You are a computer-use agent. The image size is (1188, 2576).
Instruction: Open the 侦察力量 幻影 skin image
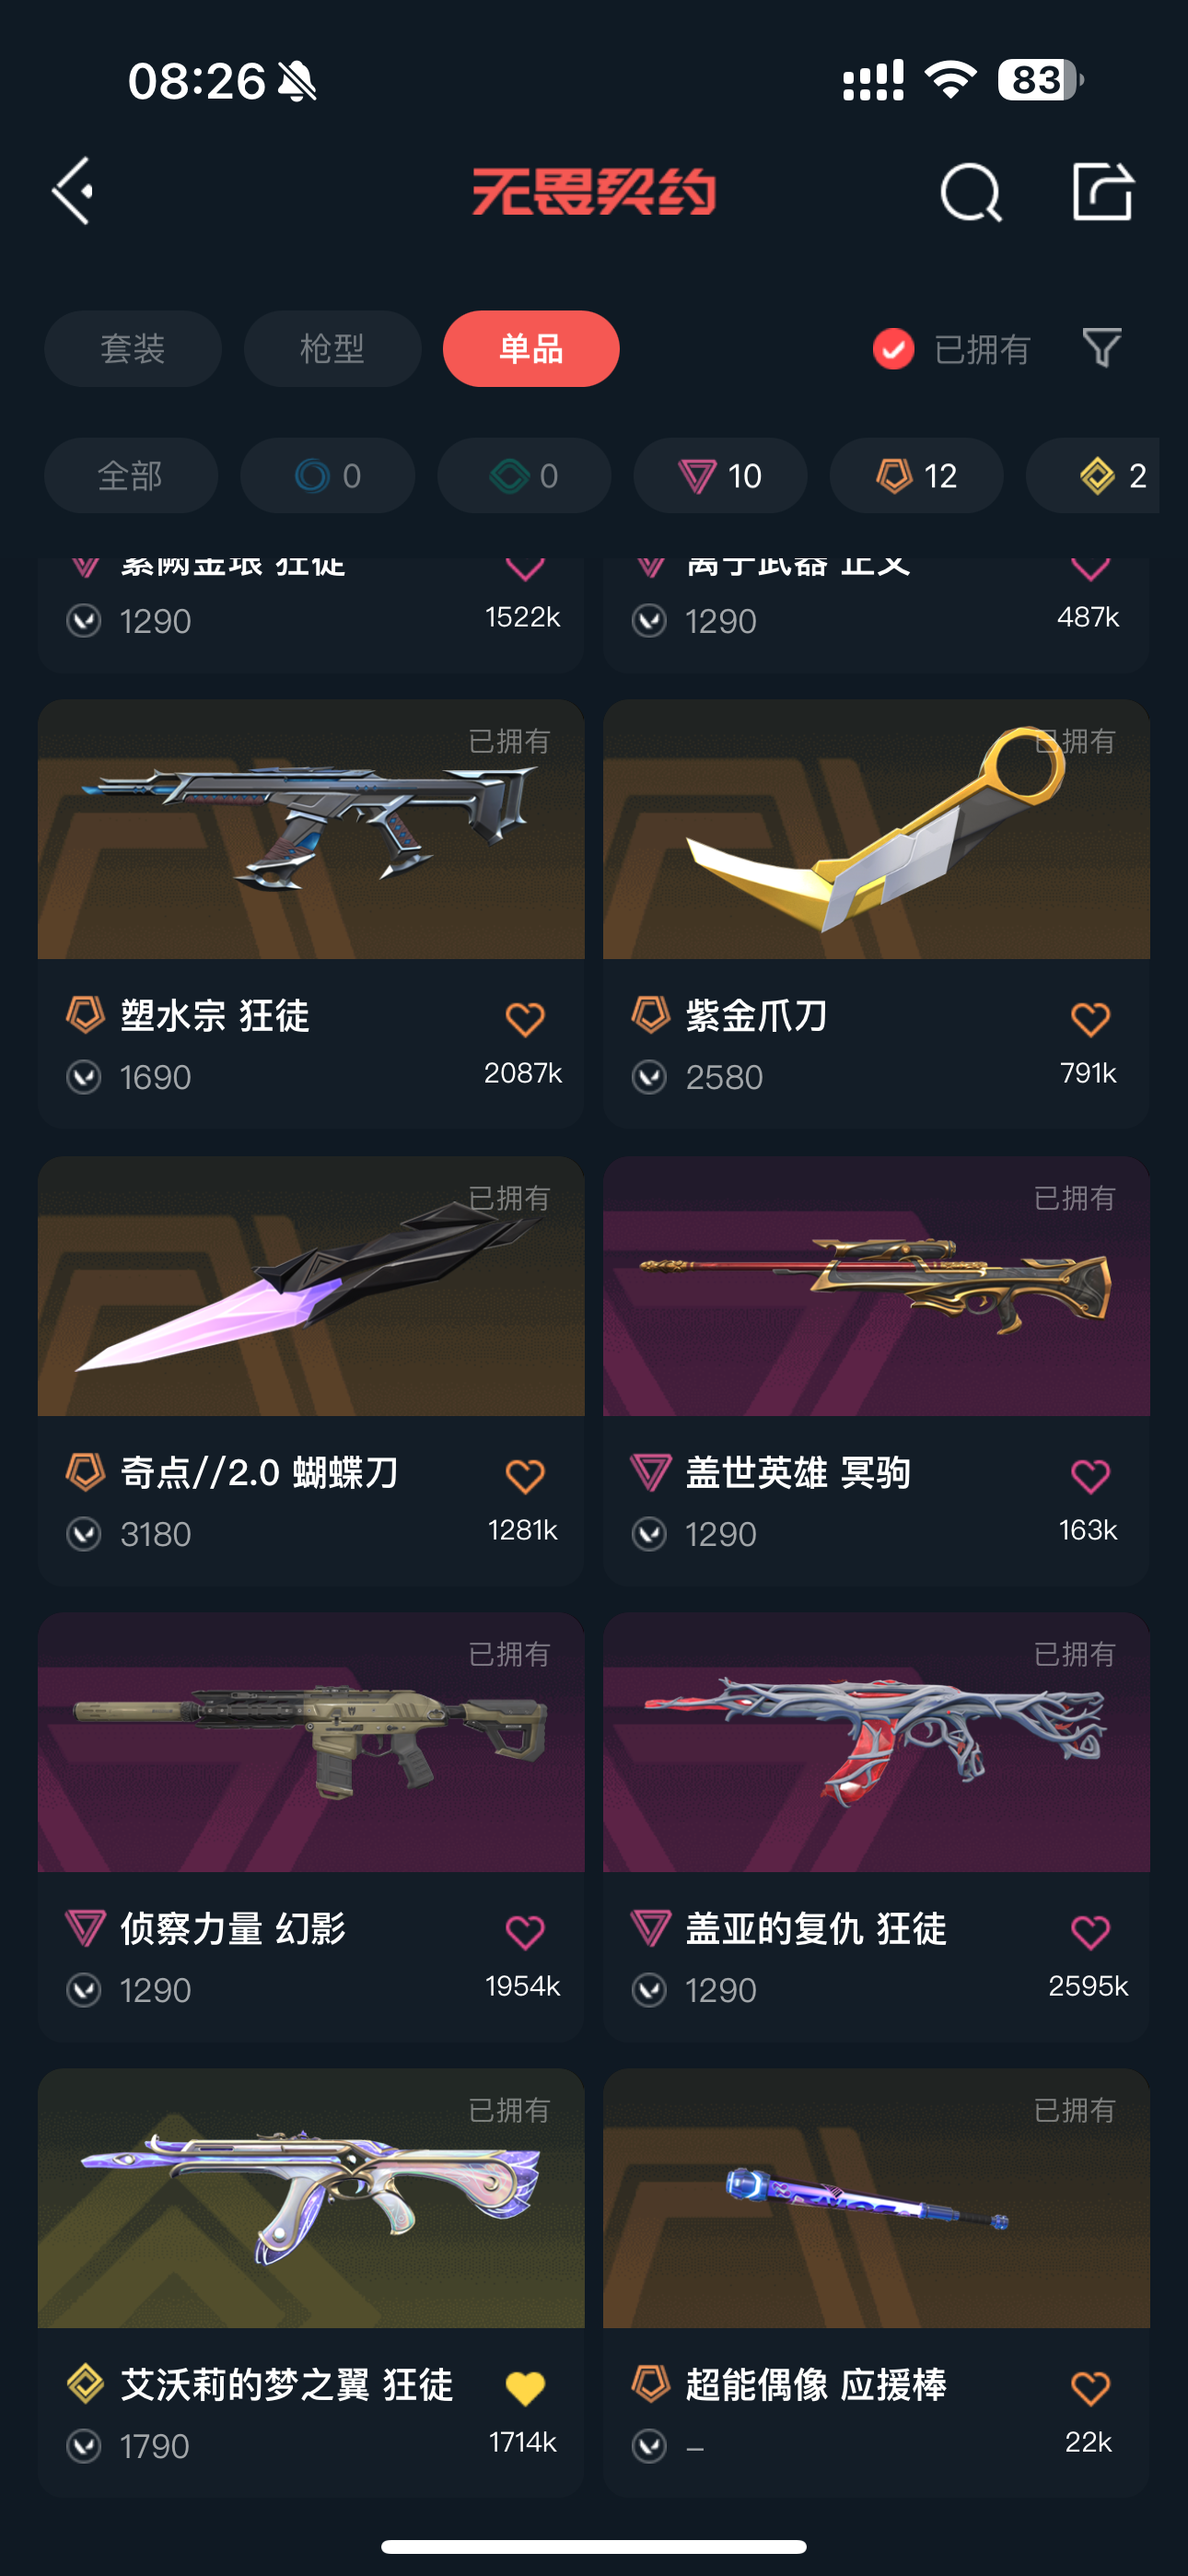click(x=311, y=1742)
